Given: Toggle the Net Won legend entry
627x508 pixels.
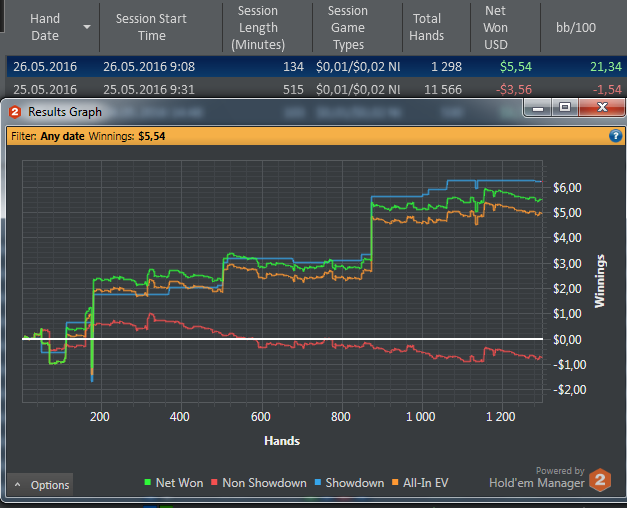Looking at the screenshot, I should (174, 483).
